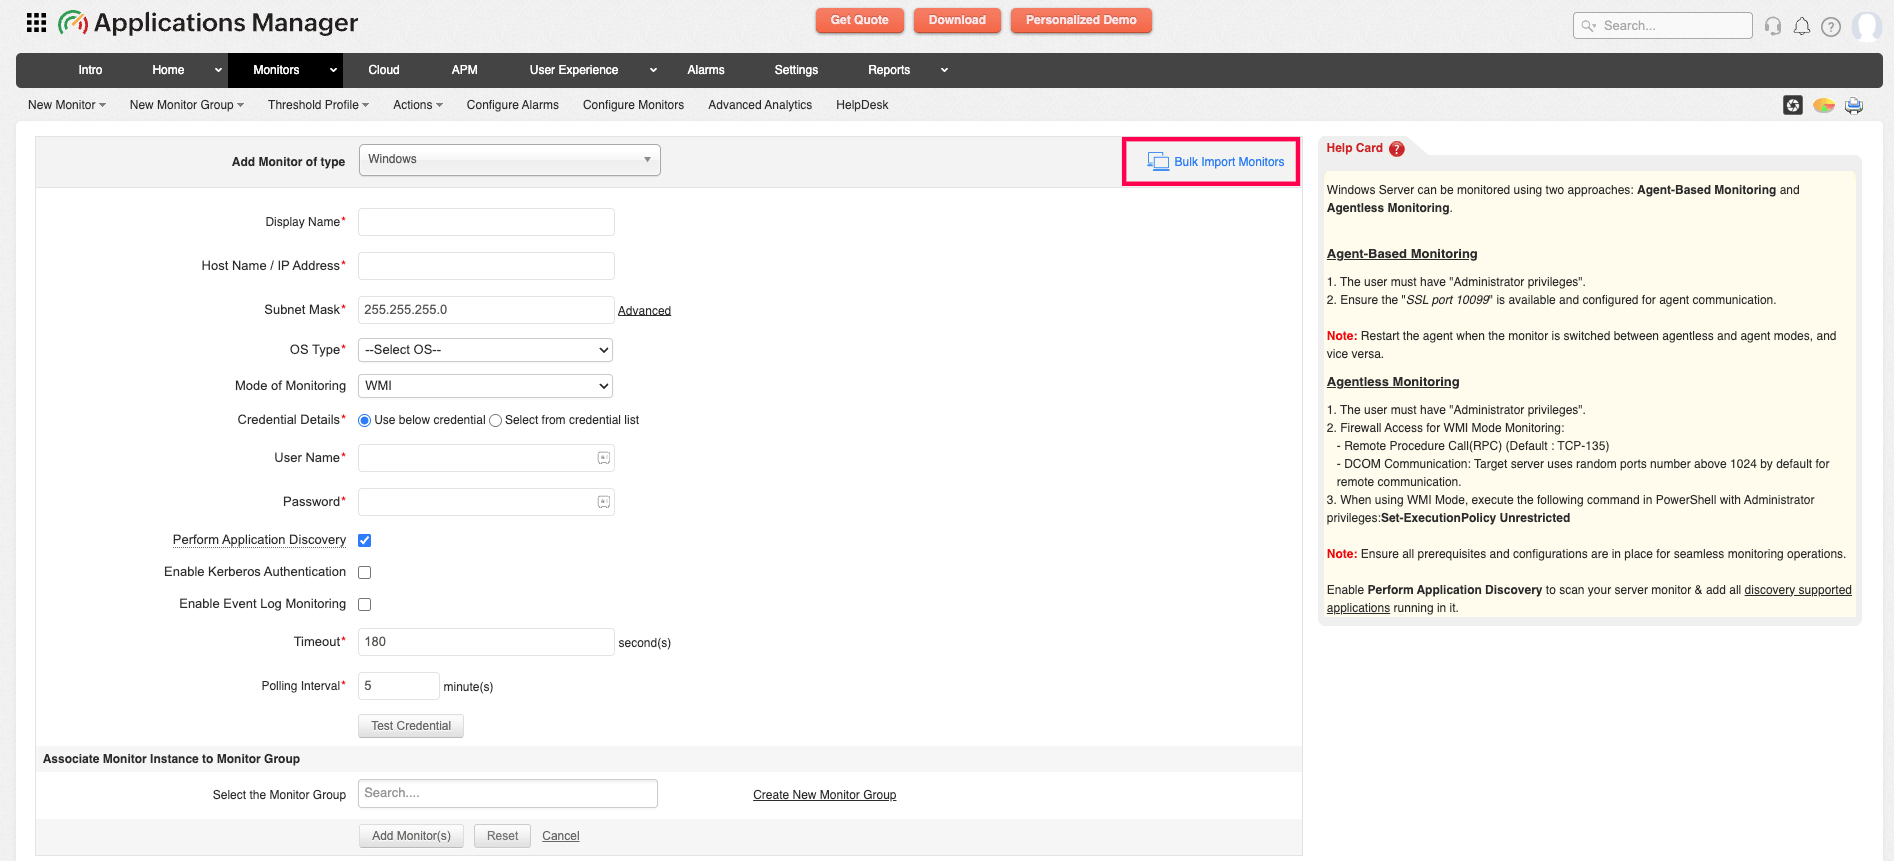Screen dimensions: 1894x861
Task: Click the Reset button
Action: 502,836
